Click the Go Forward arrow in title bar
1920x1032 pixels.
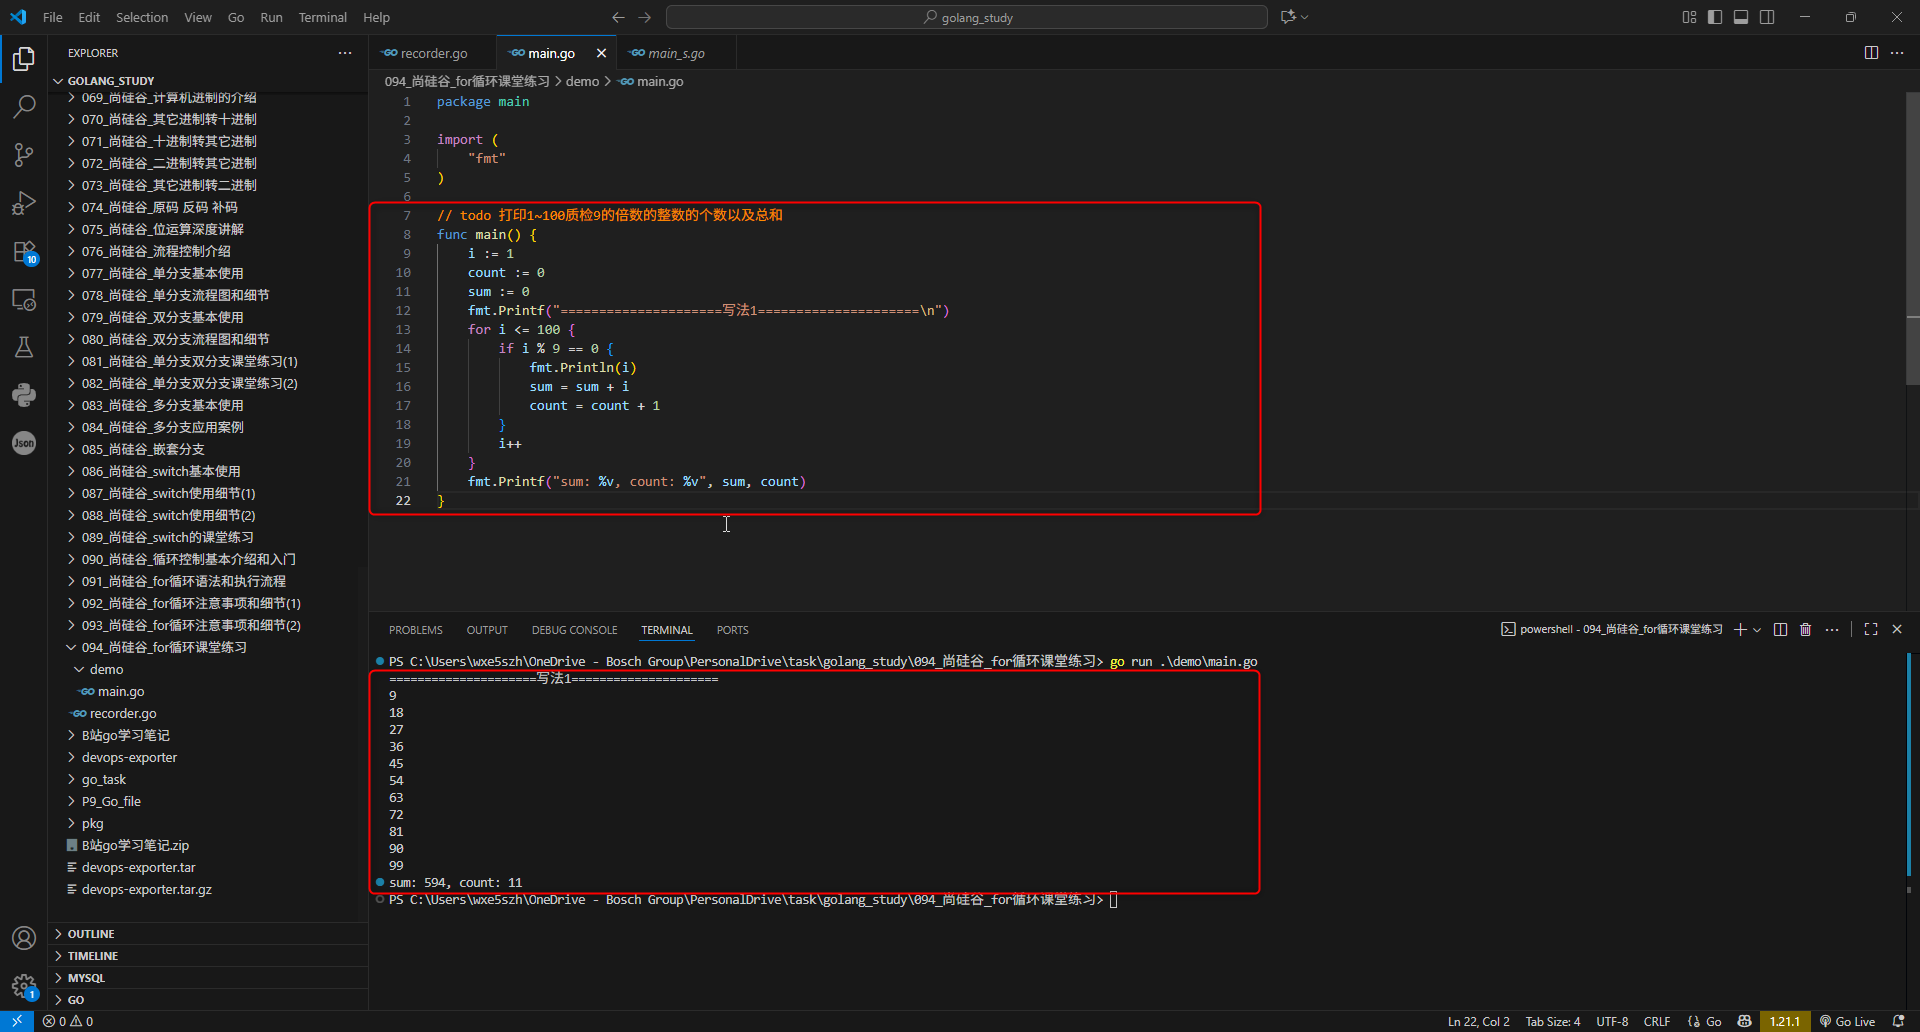tap(644, 17)
